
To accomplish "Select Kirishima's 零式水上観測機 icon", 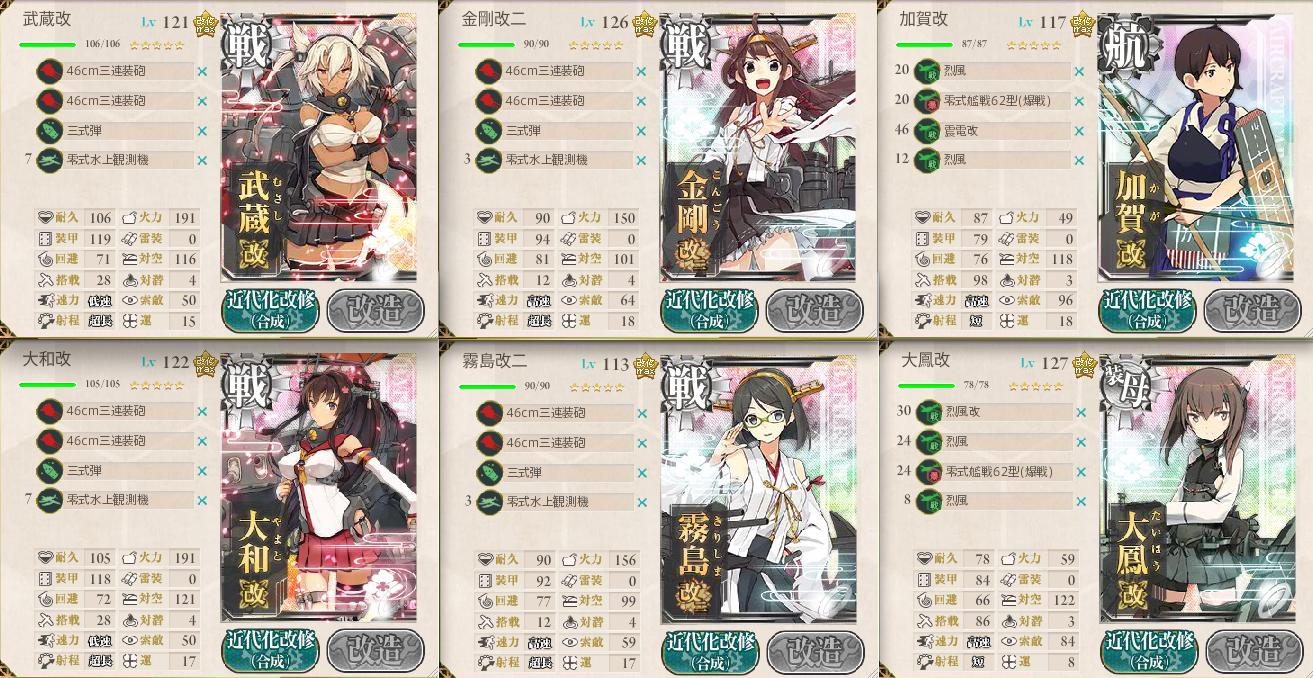I will coord(489,501).
